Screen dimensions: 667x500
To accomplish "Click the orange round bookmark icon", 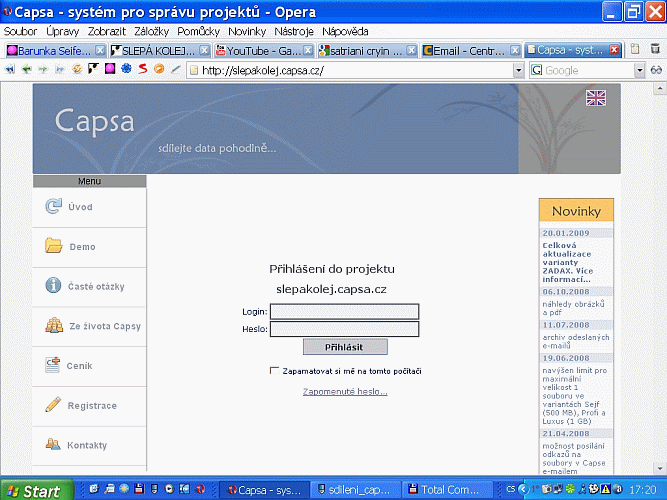I will click(x=159, y=69).
